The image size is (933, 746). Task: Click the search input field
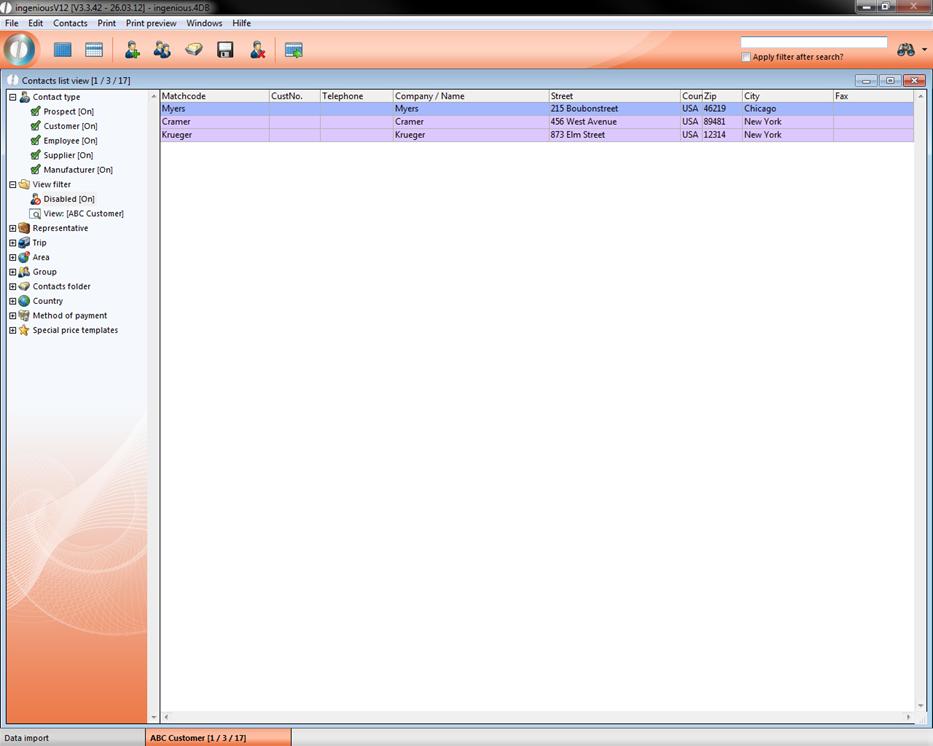813,42
